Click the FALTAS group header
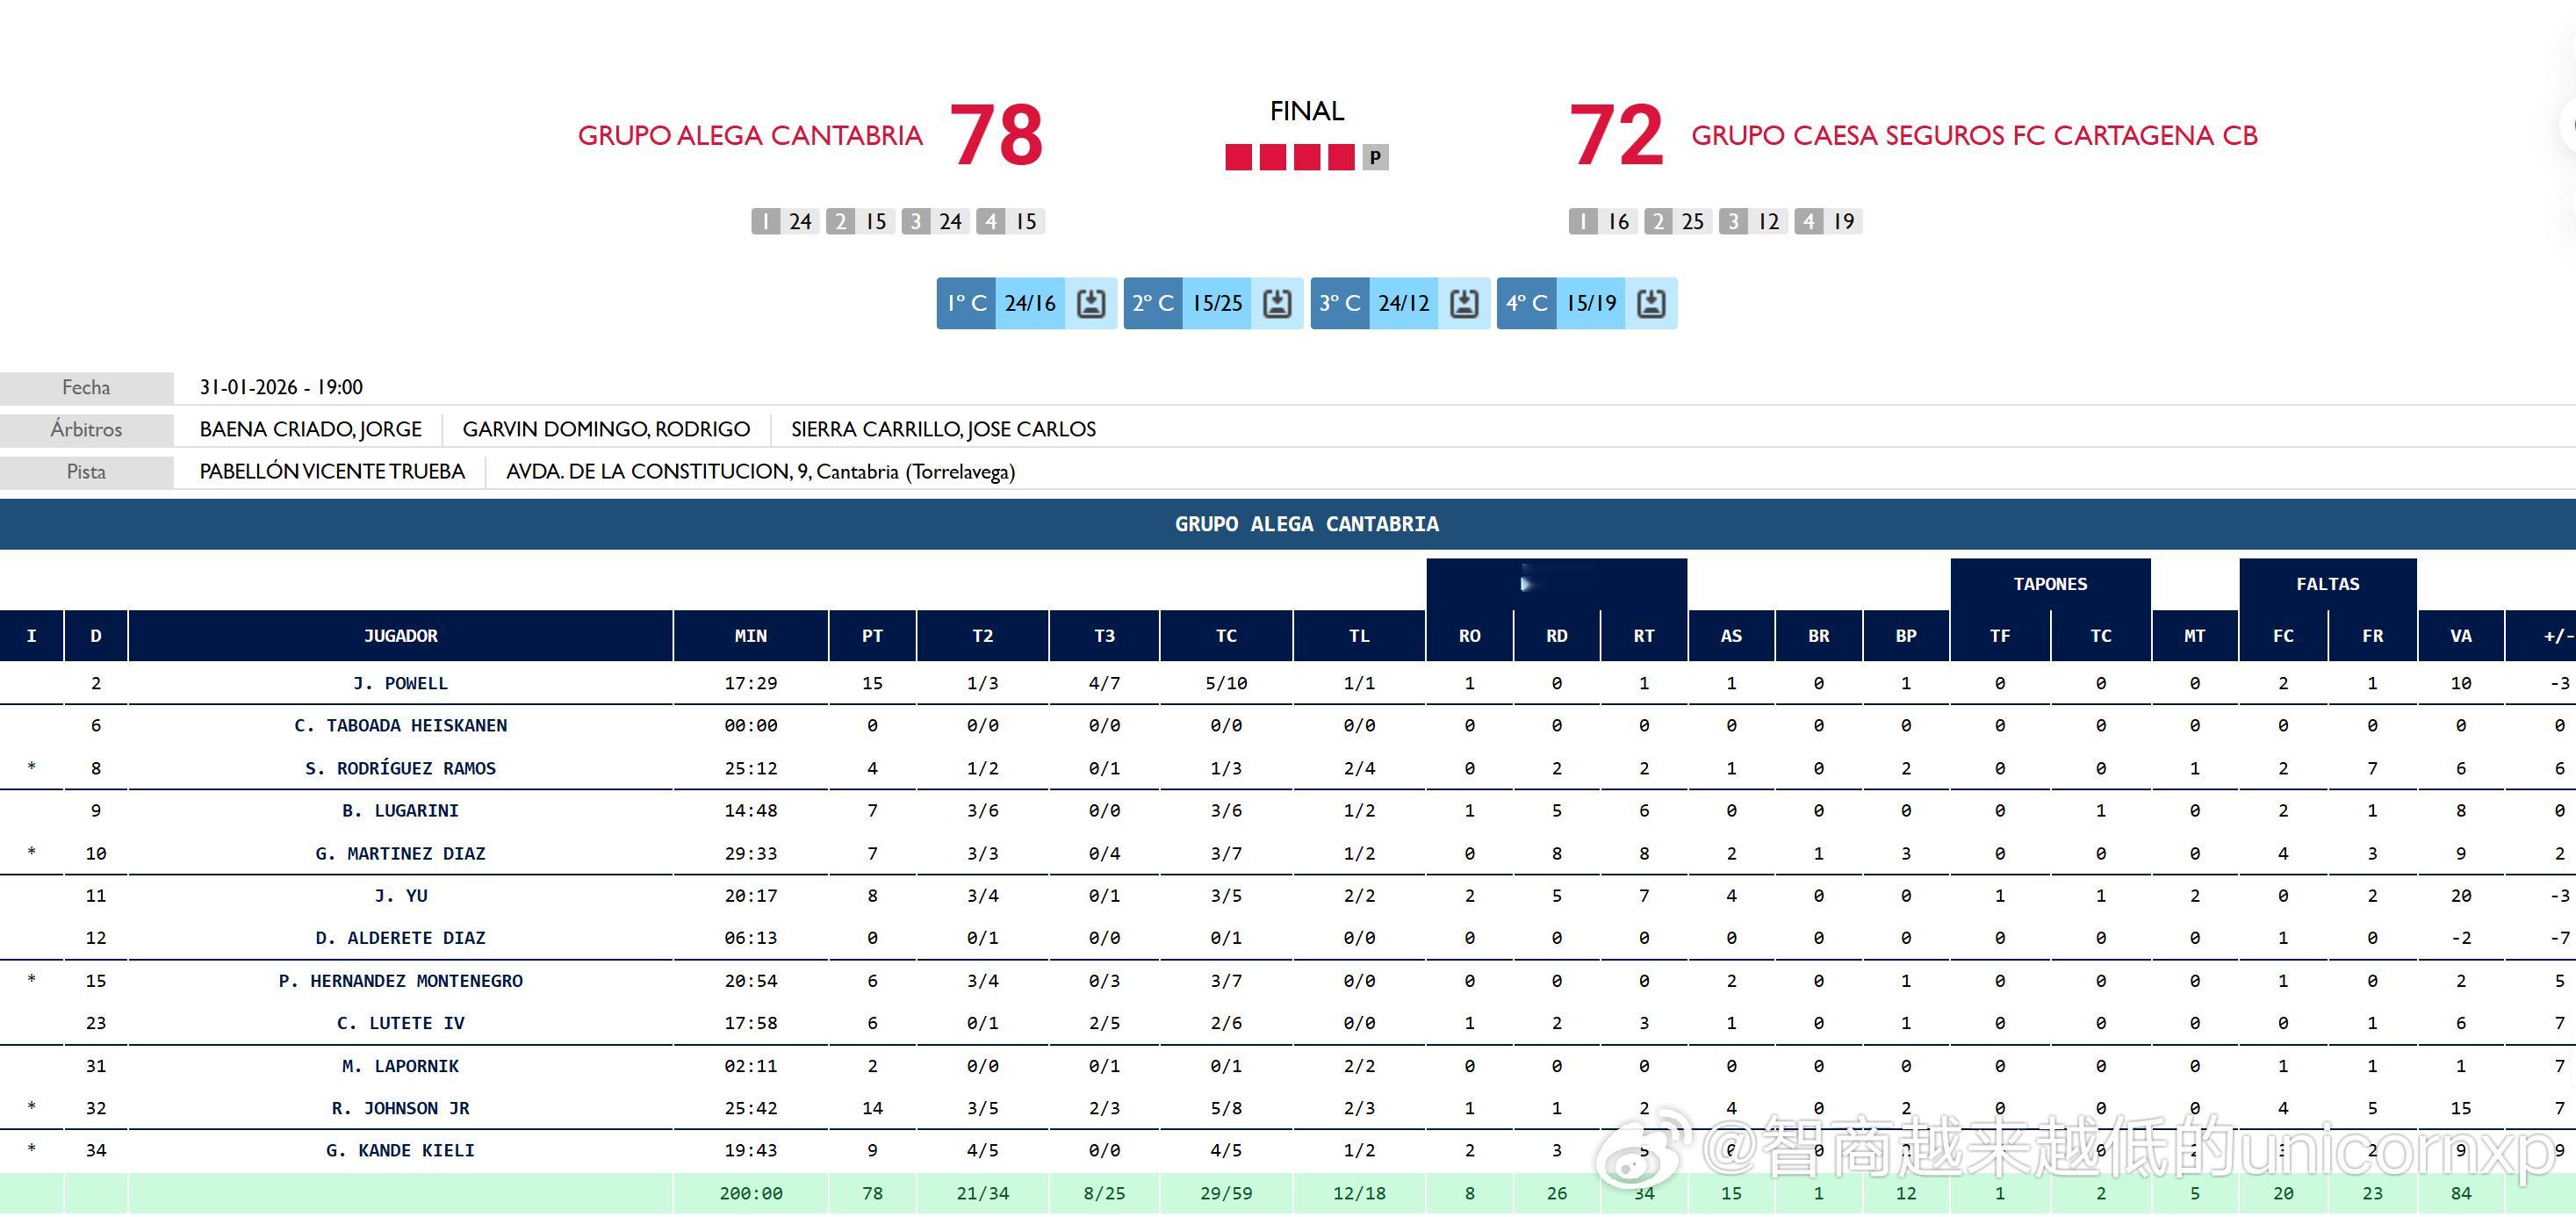Image resolution: width=2576 pixels, height=1217 pixels. [x=2327, y=584]
